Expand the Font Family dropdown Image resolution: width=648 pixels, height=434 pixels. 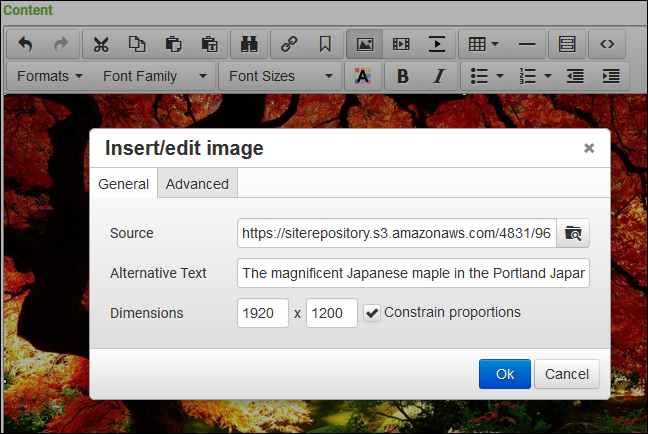coord(155,76)
